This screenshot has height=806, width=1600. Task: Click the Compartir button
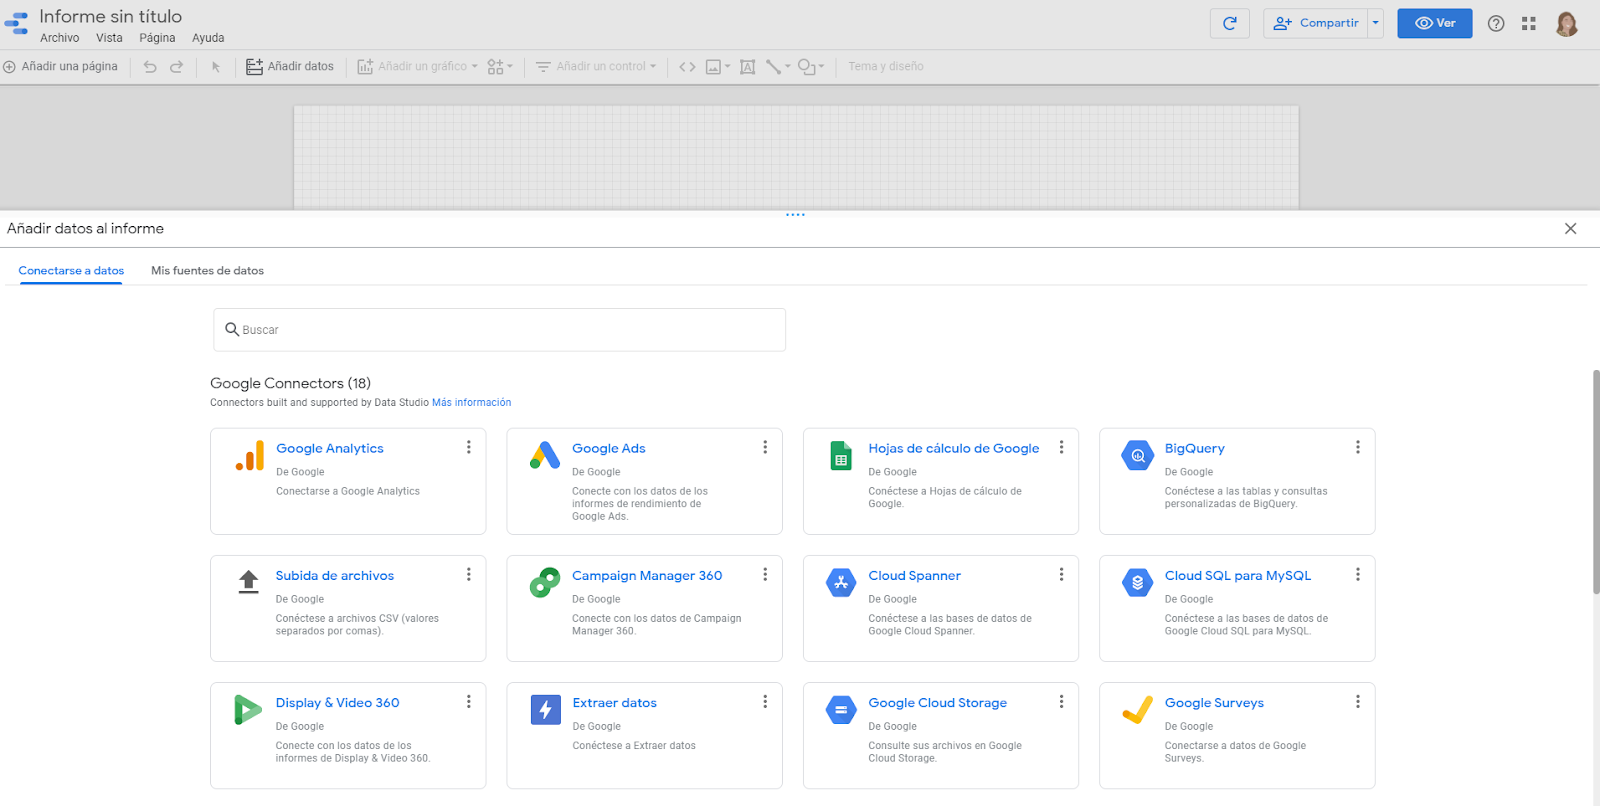[1317, 23]
